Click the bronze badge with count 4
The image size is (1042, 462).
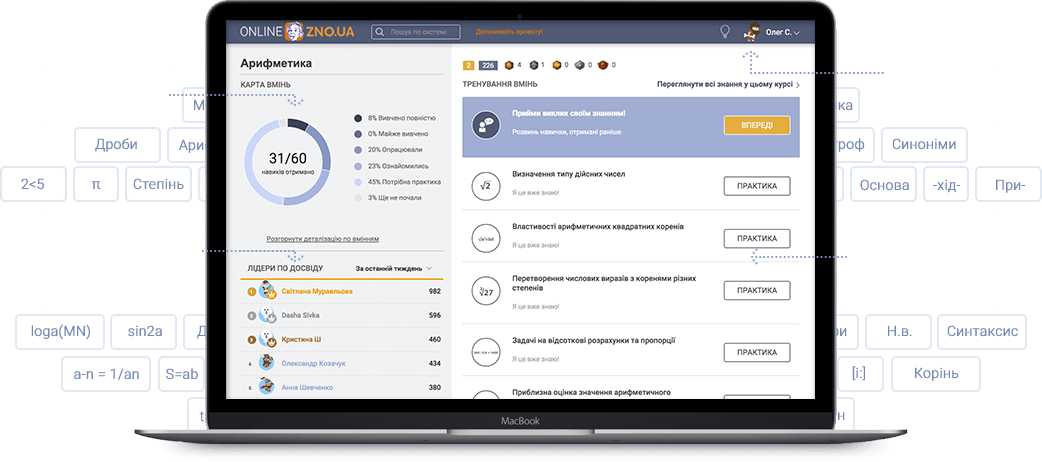point(509,65)
